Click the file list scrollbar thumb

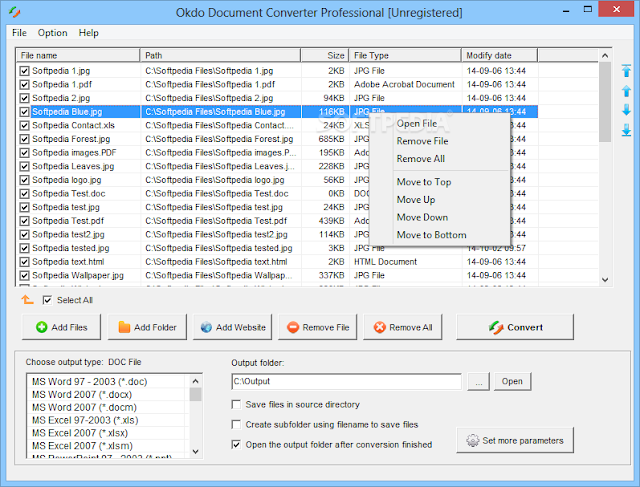605,102
